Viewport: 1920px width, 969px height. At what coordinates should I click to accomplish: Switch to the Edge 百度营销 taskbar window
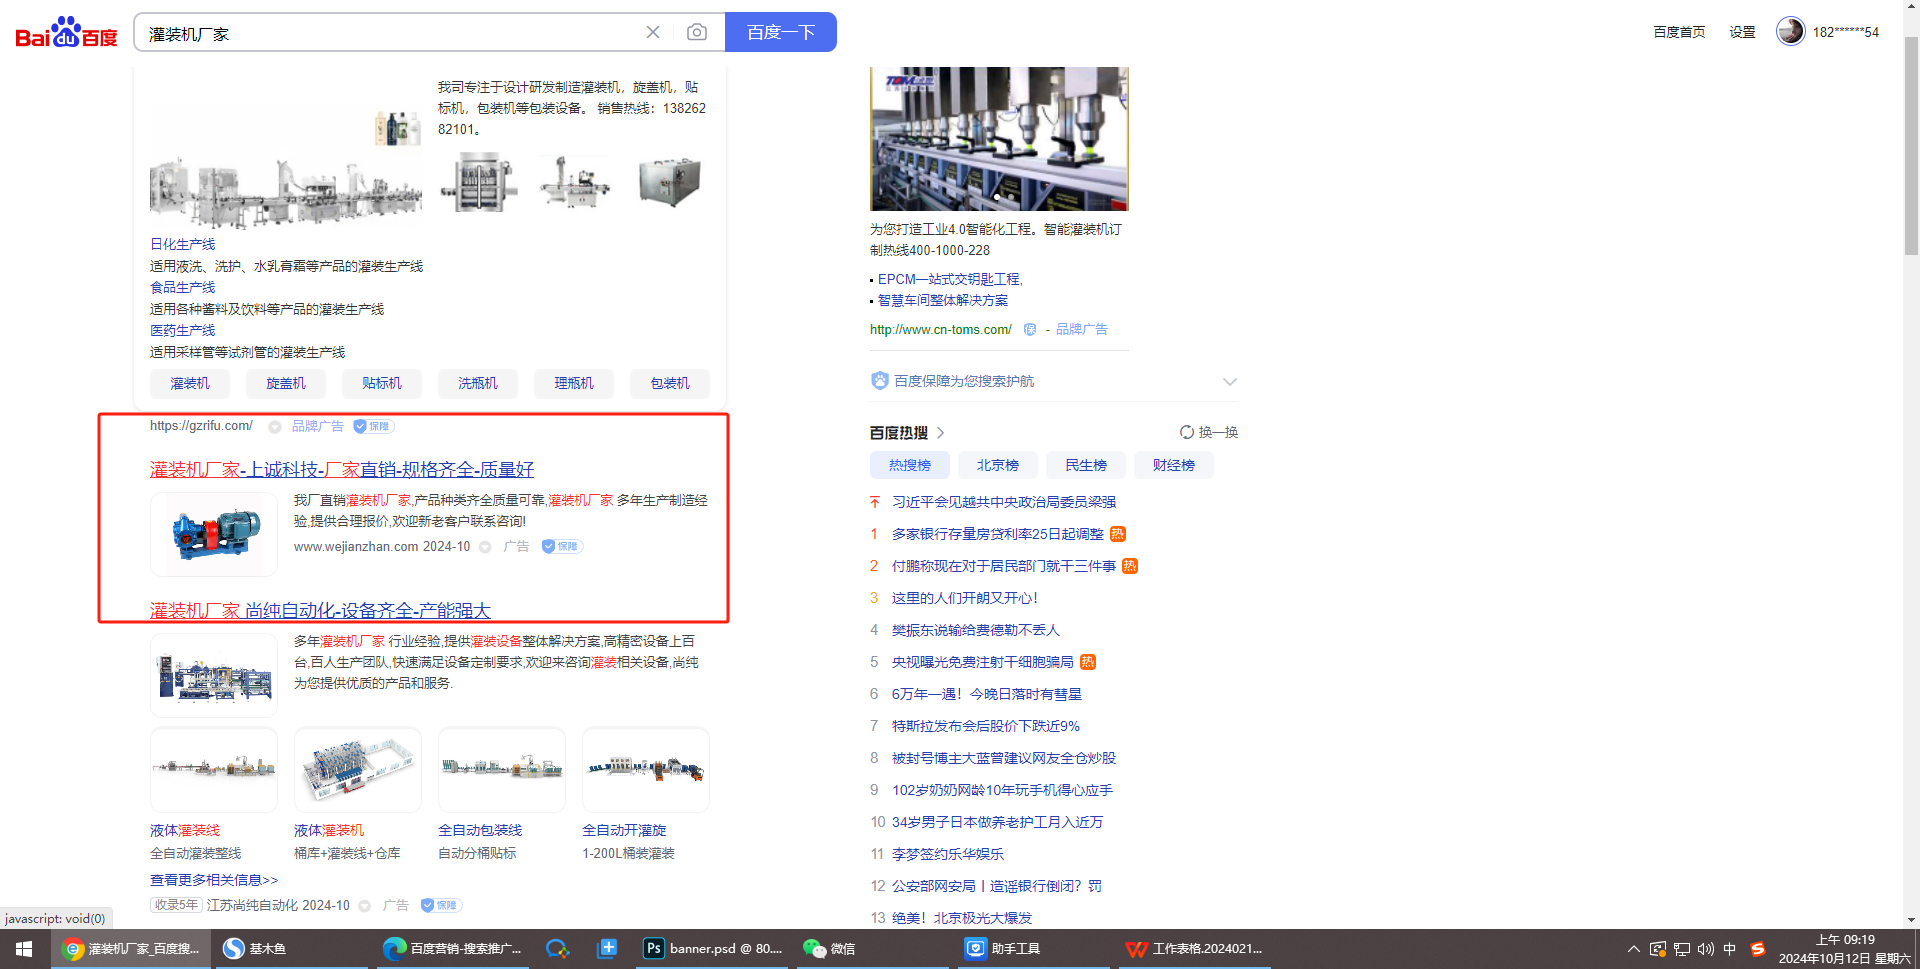pyautogui.click(x=453, y=949)
